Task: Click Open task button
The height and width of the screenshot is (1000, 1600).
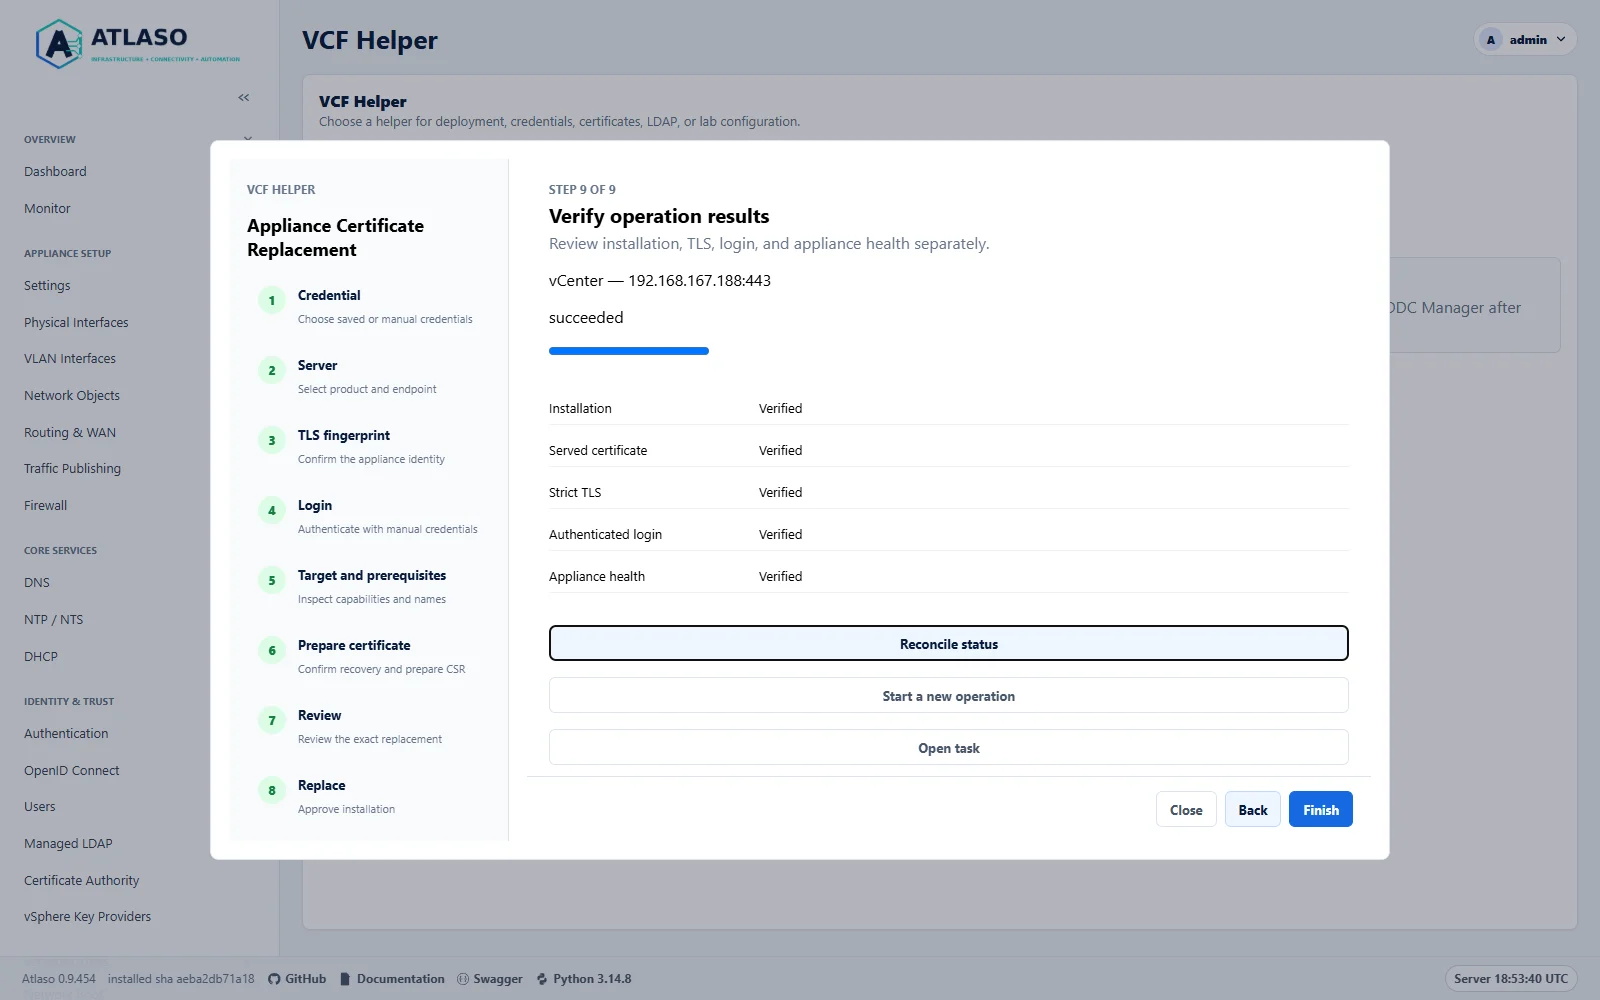Action: 948,748
